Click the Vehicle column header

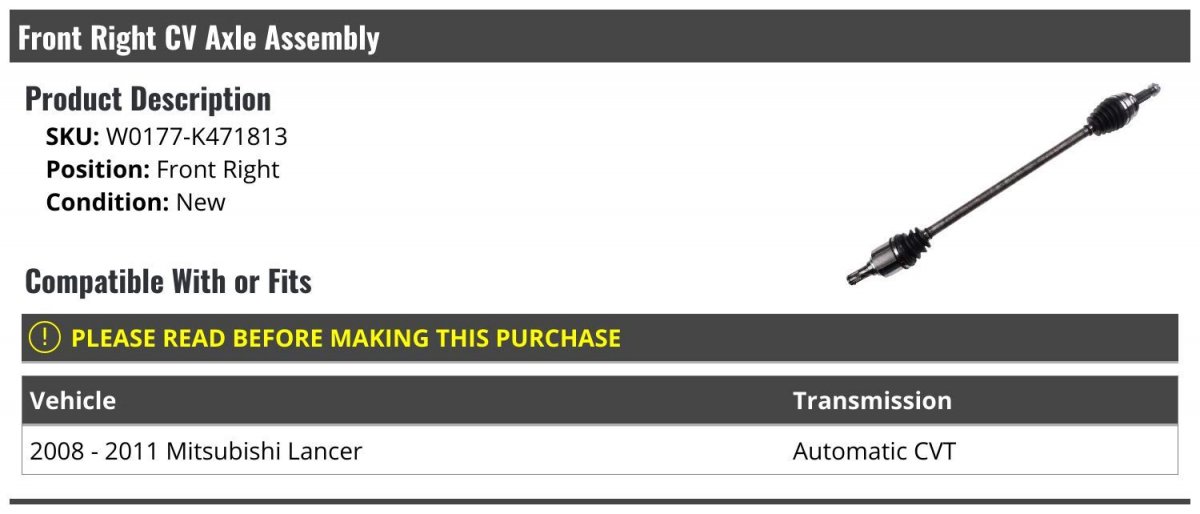73,401
